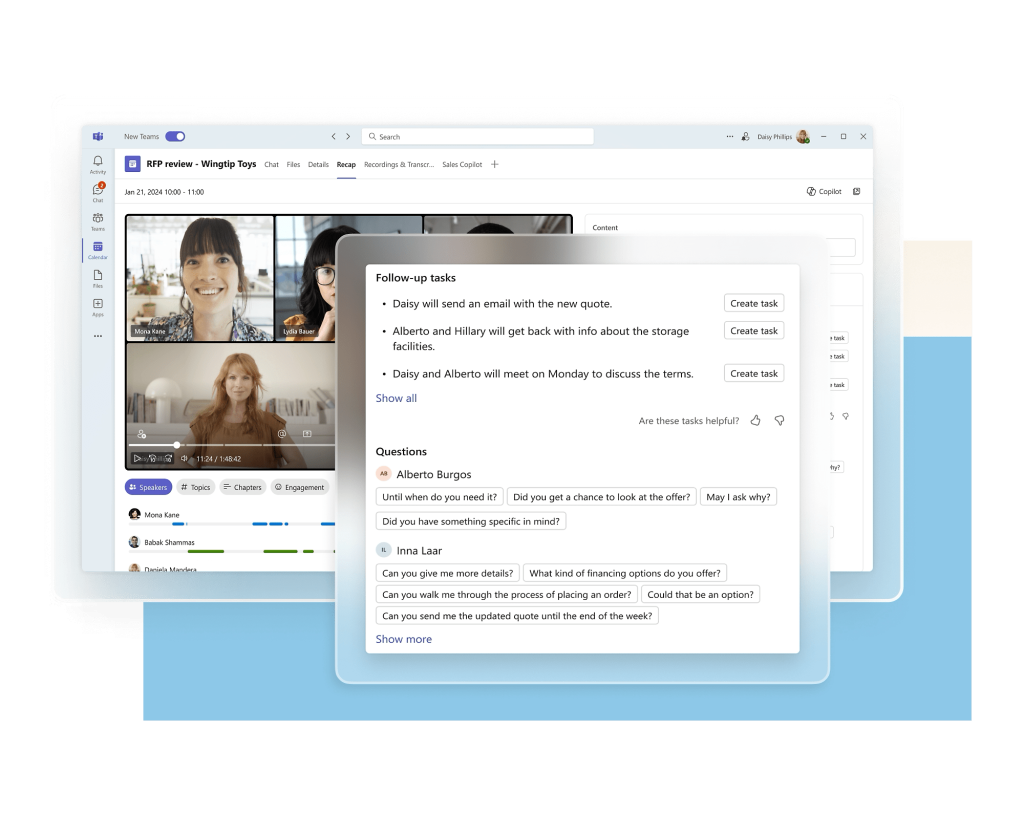Open Calendar in the left sidebar
This screenshot has height=814, width=1024.
pos(97,250)
